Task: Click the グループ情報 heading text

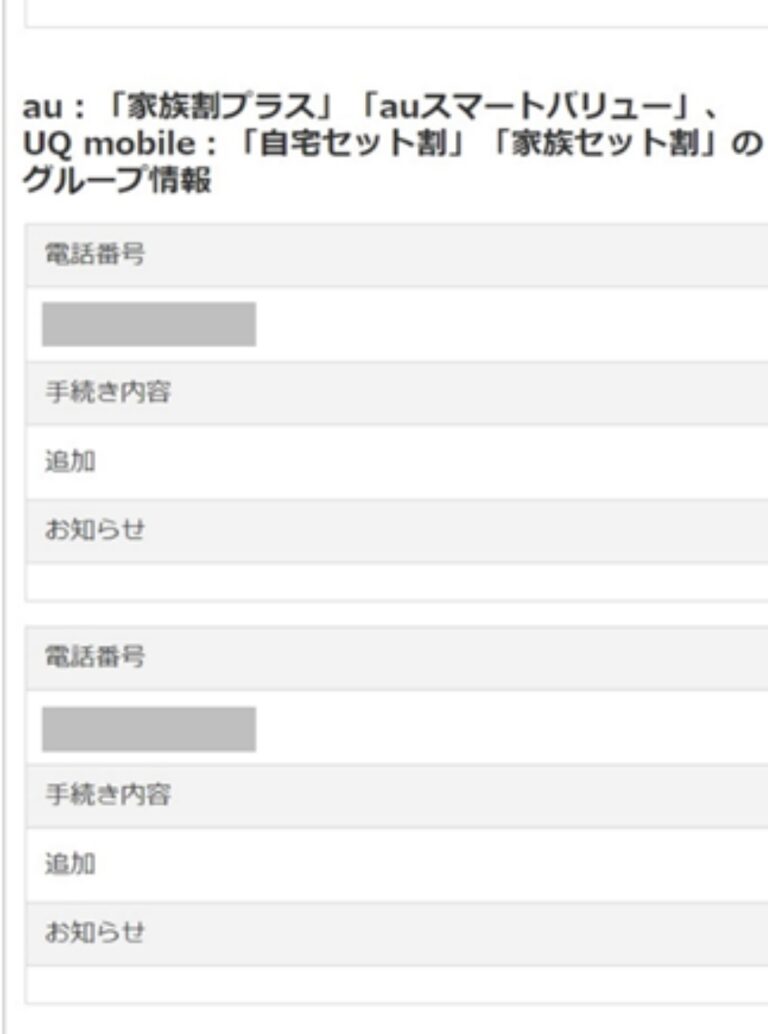Action: point(116,183)
